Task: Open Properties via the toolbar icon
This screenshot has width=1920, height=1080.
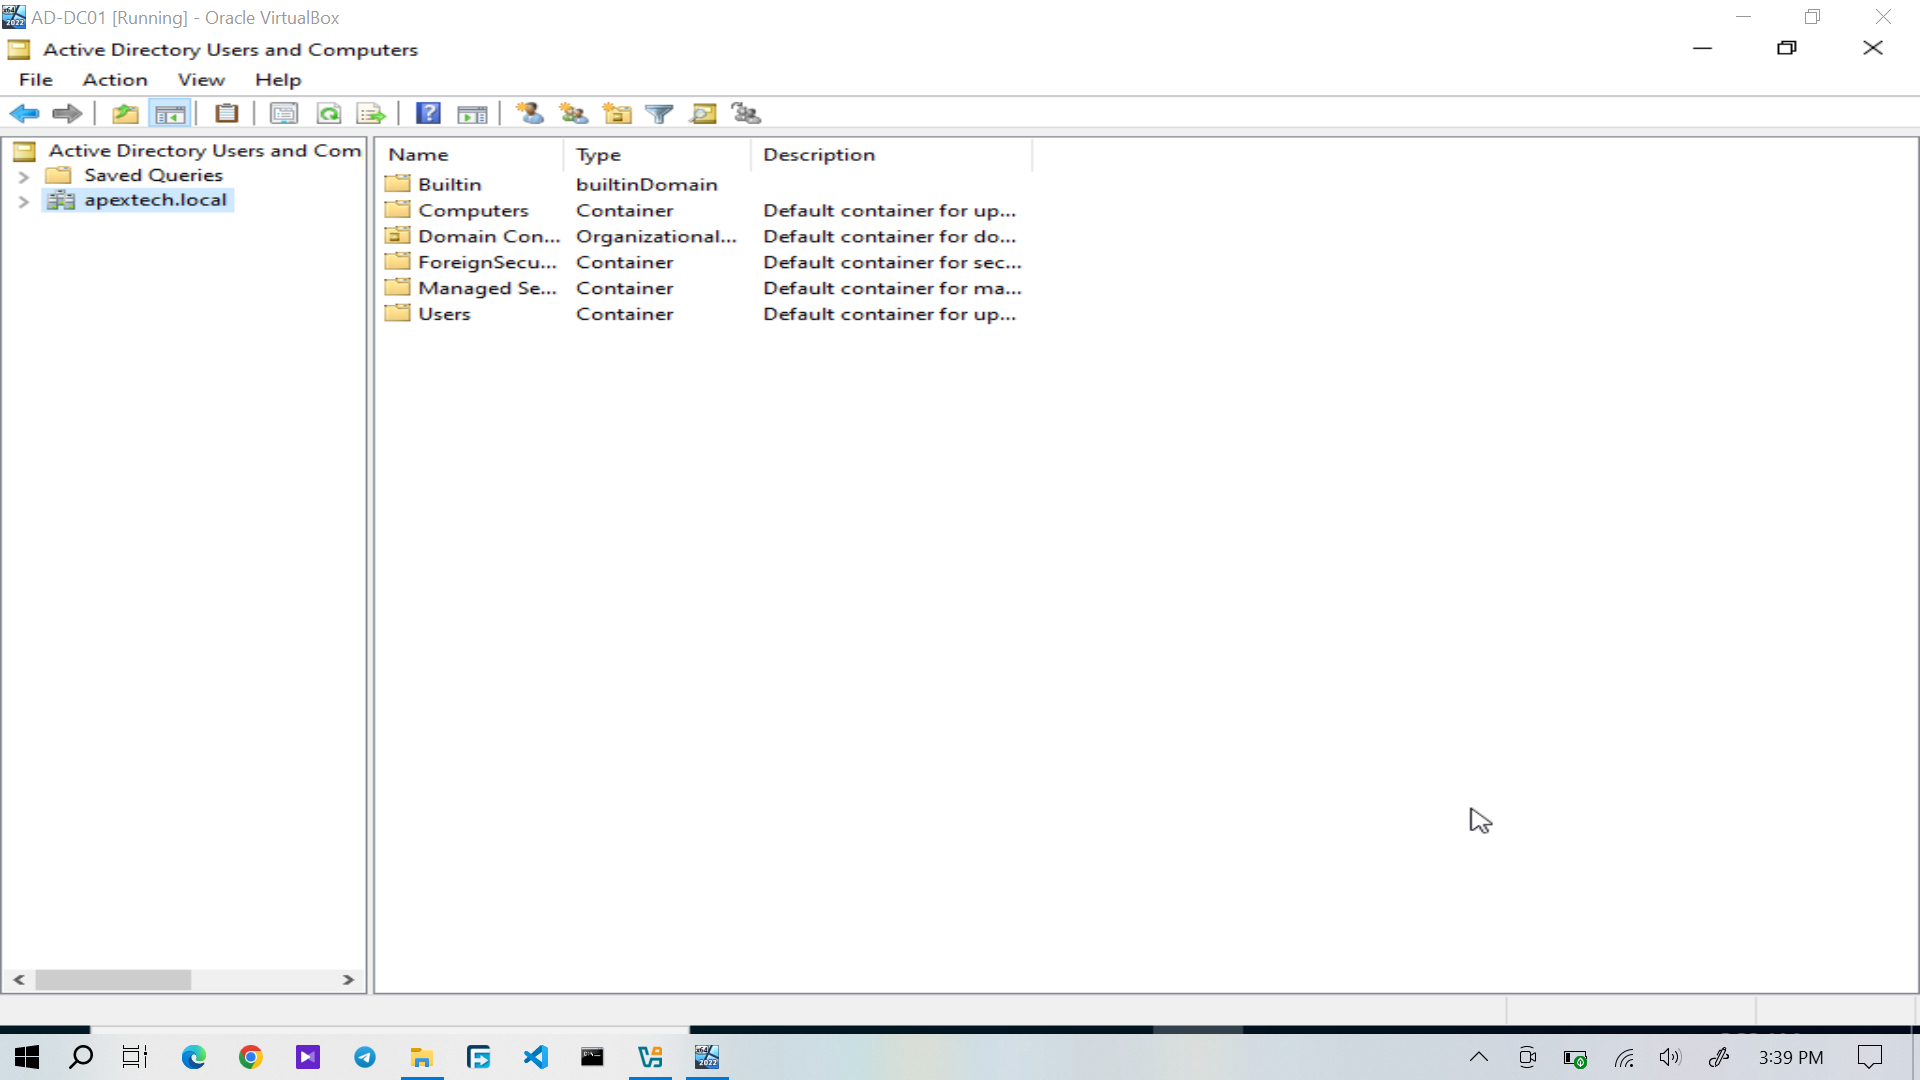Action: coord(284,114)
